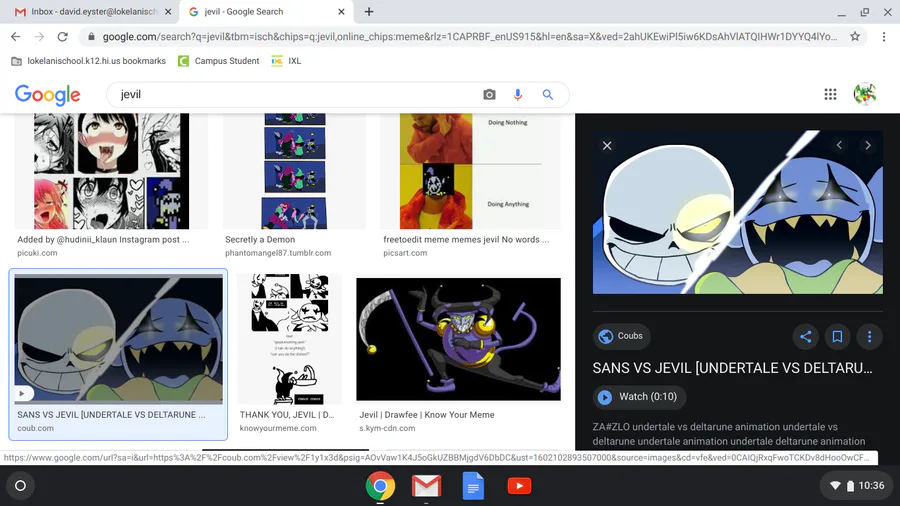Image resolution: width=900 pixels, height=506 pixels.
Task: Click the knowyourmeme.com source link
Action: pos(278,429)
